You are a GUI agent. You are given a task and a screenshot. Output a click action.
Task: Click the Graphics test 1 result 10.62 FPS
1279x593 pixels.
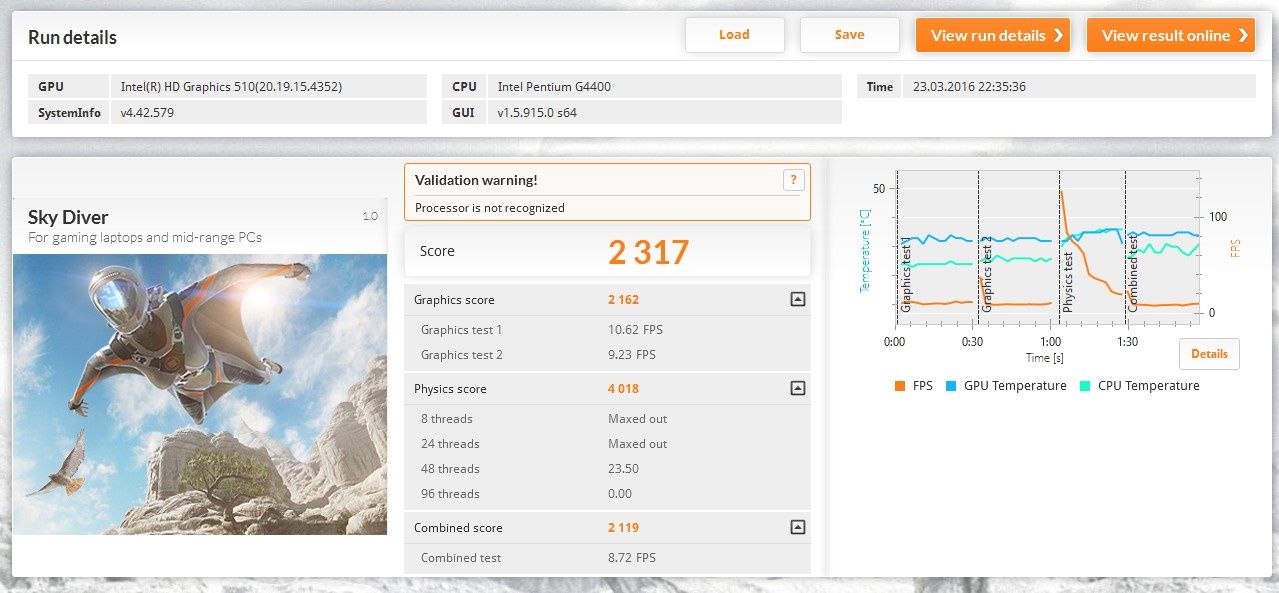coord(635,329)
